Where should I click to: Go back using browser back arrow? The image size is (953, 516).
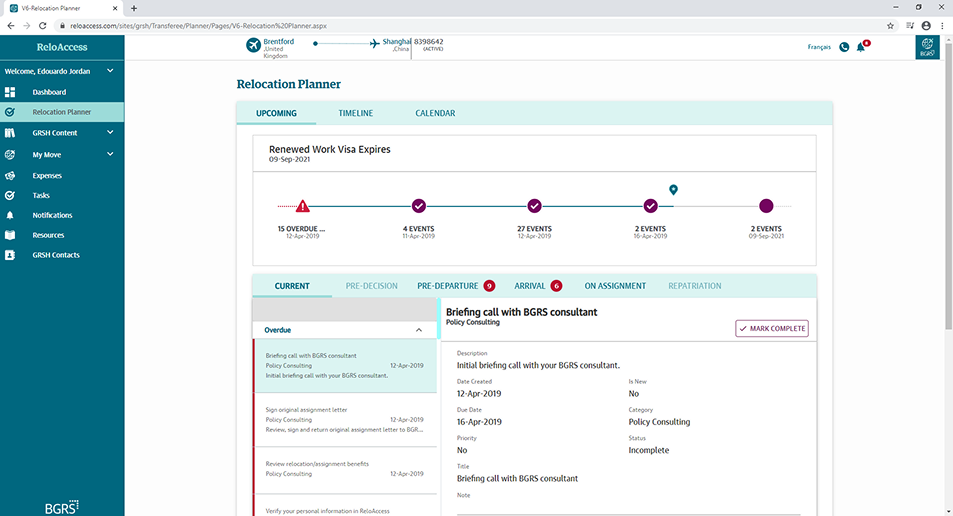(10, 26)
